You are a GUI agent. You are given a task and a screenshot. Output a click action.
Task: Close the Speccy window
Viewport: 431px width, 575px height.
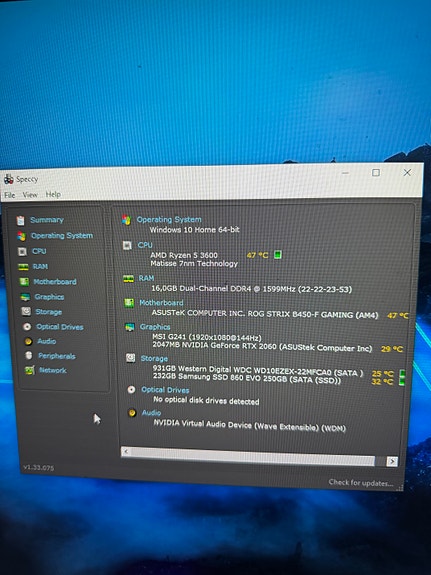coord(407,172)
